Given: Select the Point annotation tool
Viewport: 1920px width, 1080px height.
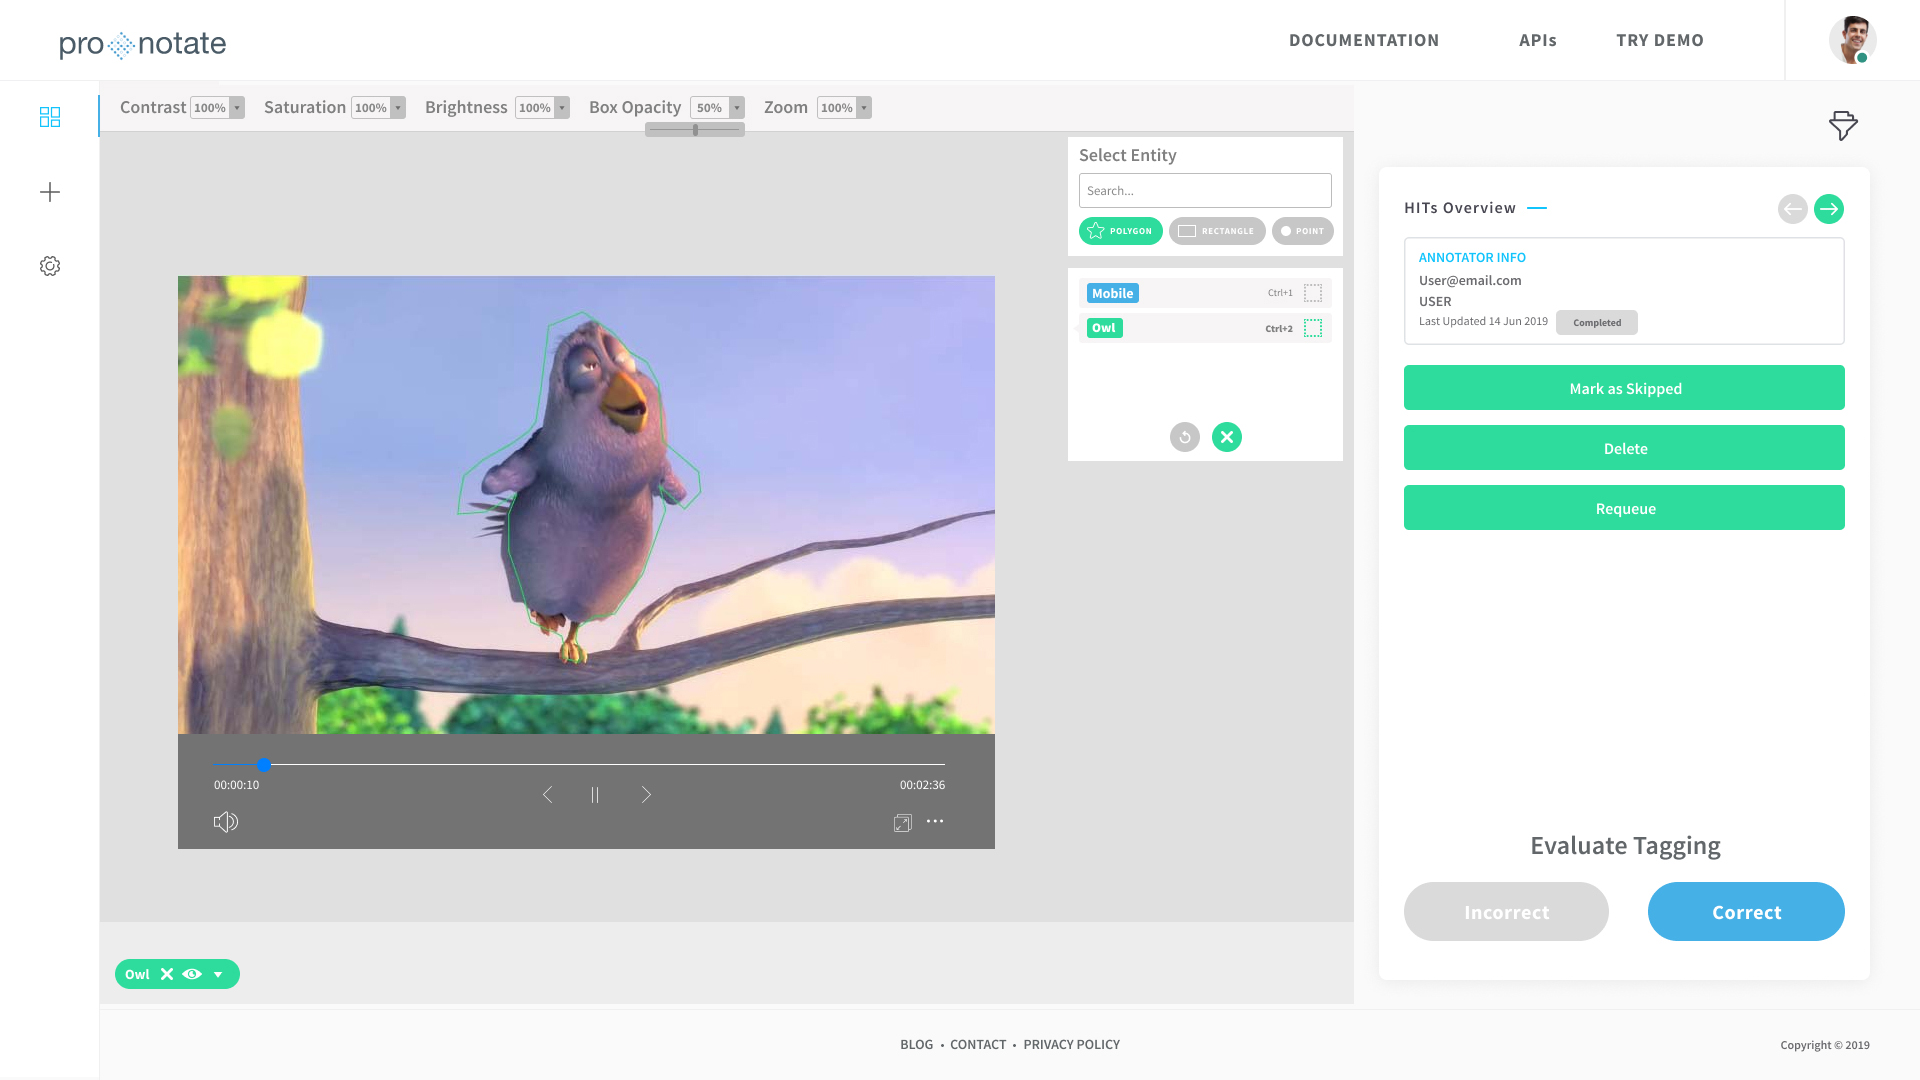Looking at the screenshot, I should pos(1300,231).
